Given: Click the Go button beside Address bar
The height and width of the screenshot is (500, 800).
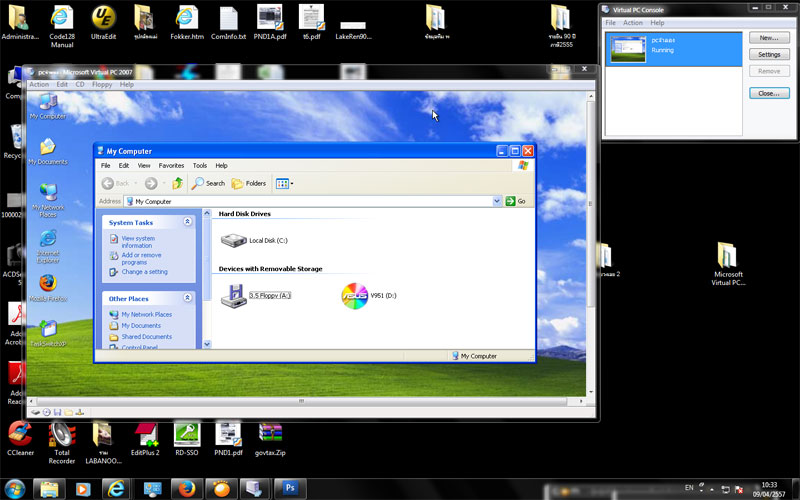Looking at the screenshot, I should (515, 201).
